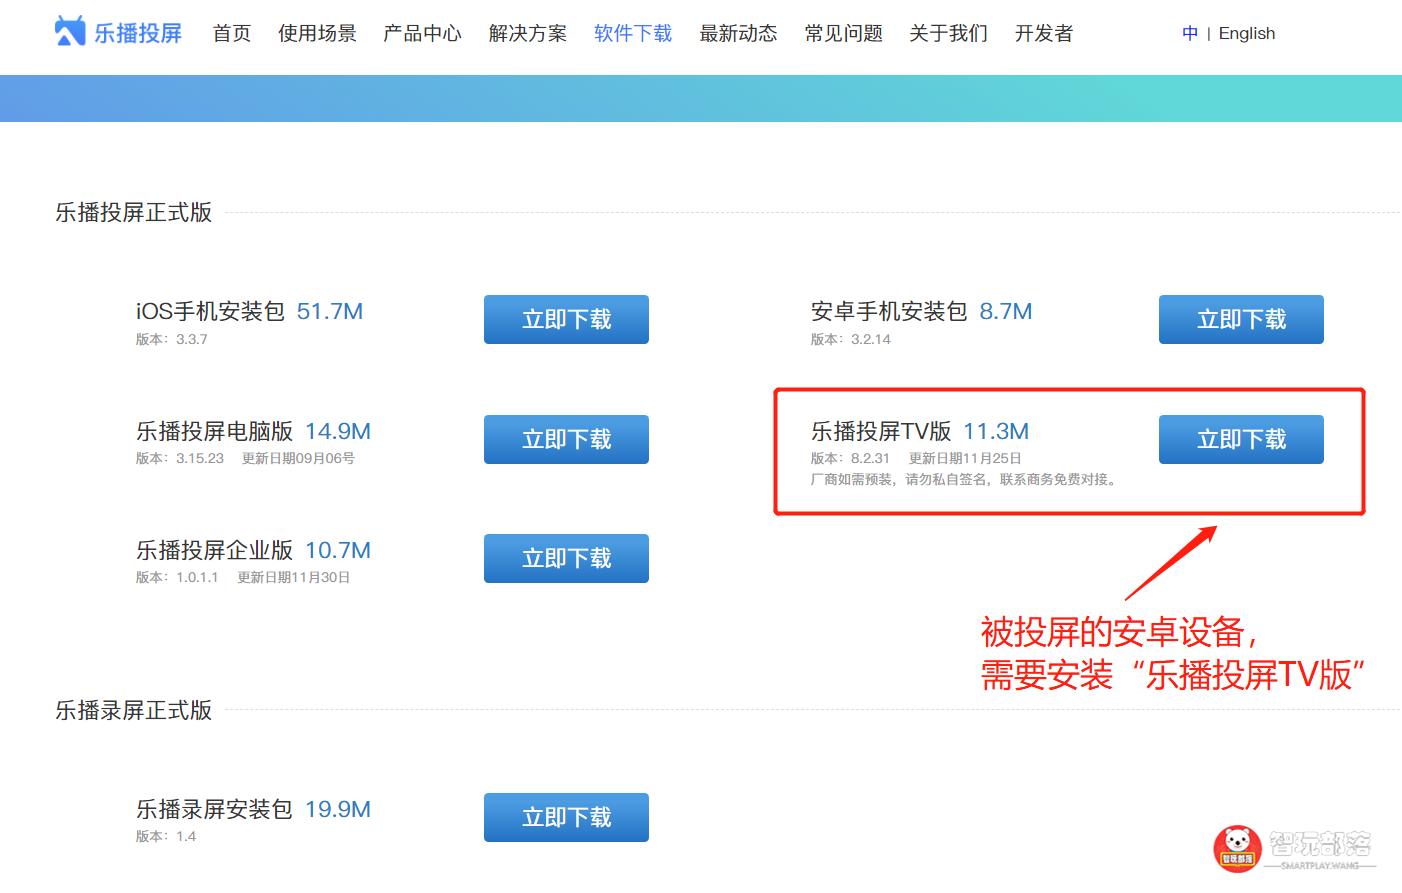Click the 乐播投屏TV版 title text
1402x893 pixels.
[881, 431]
